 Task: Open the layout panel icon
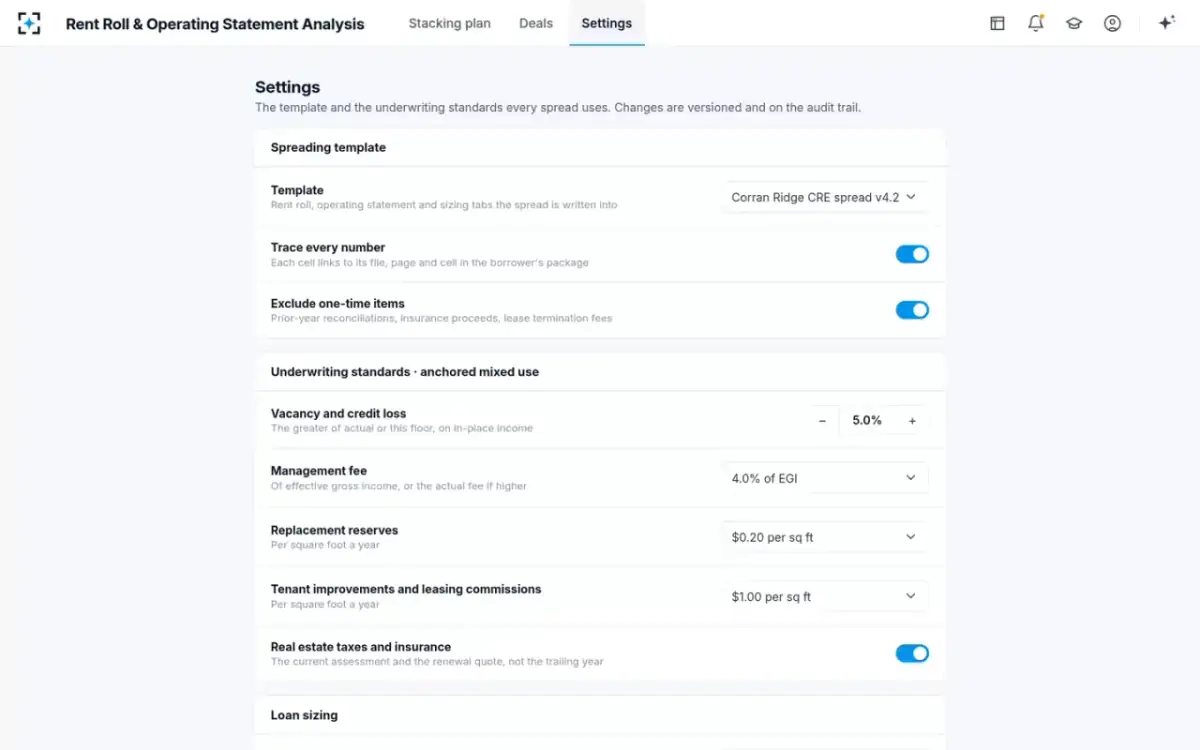pyautogui.click(x=997, y=23)
